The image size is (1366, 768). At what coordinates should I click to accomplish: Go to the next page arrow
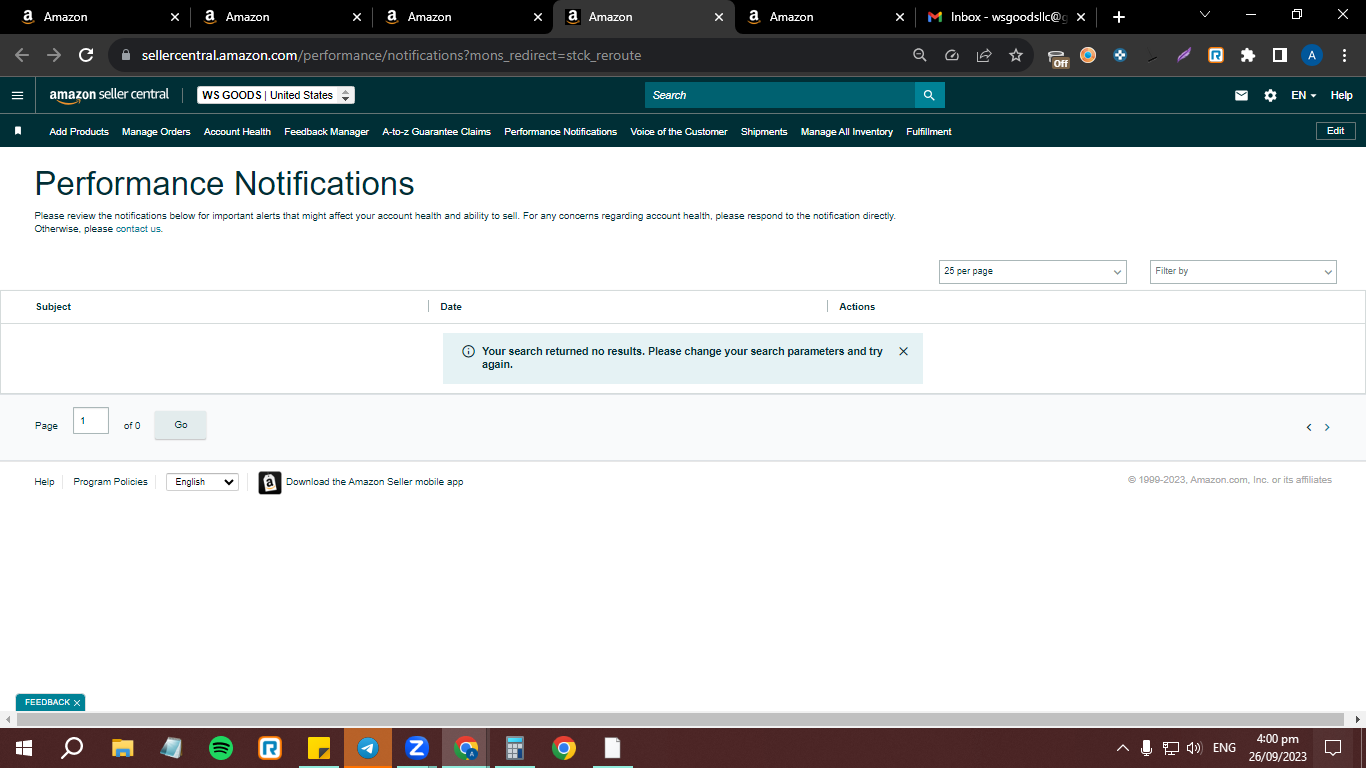(x=1327, y=427)
